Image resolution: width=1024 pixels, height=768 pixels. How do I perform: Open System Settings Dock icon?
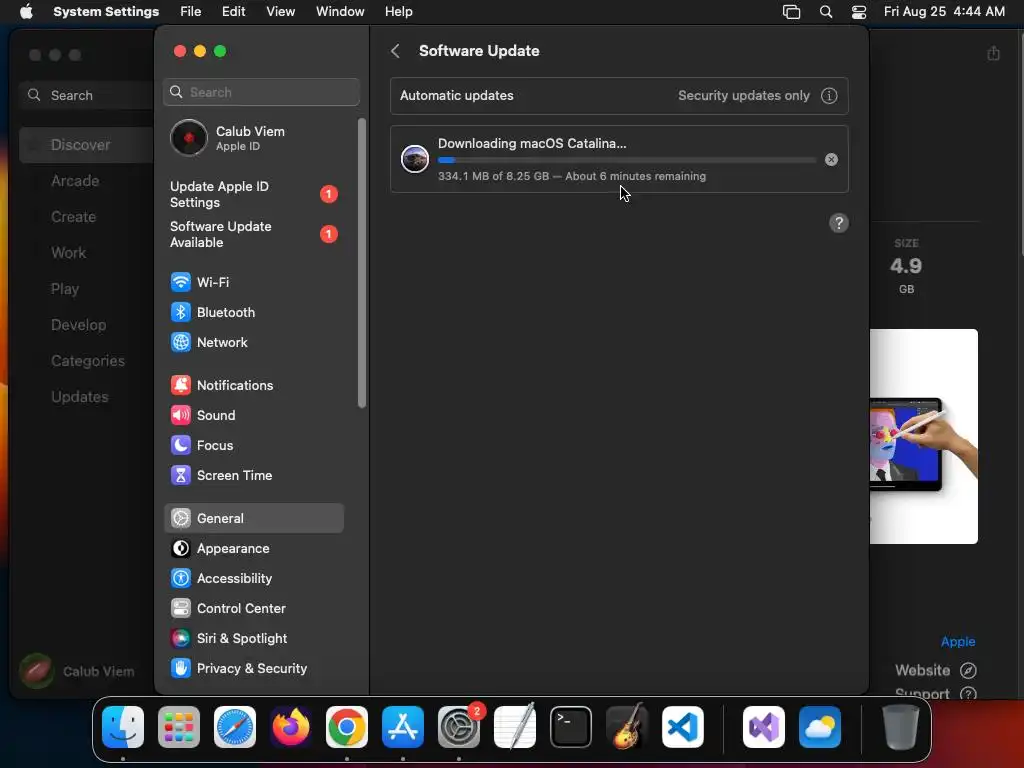click(x=459, y=727)
